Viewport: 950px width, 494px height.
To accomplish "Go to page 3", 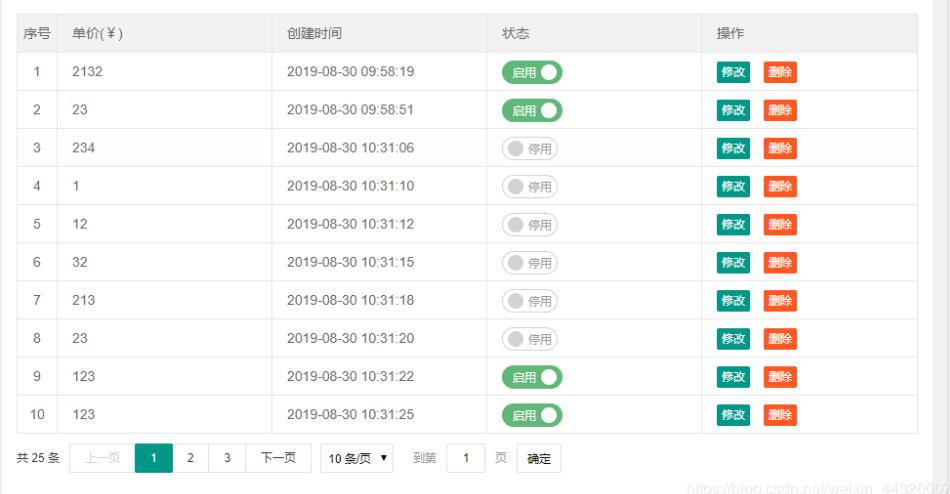I will 227,458.
